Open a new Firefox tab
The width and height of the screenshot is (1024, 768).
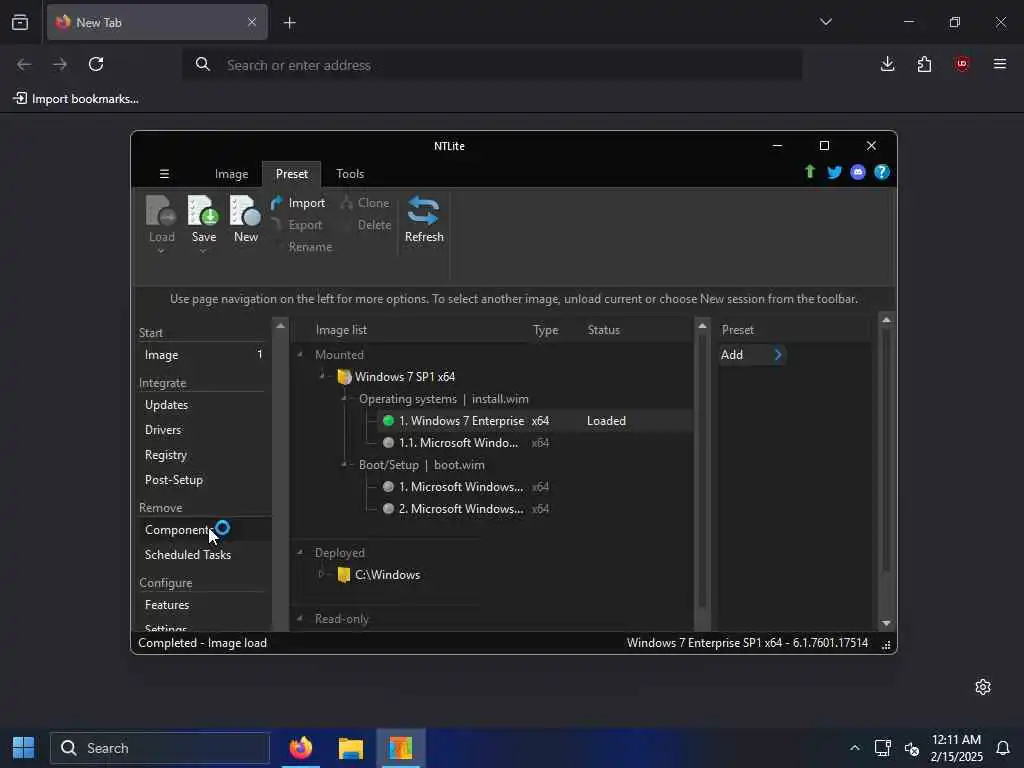point(289,23)
